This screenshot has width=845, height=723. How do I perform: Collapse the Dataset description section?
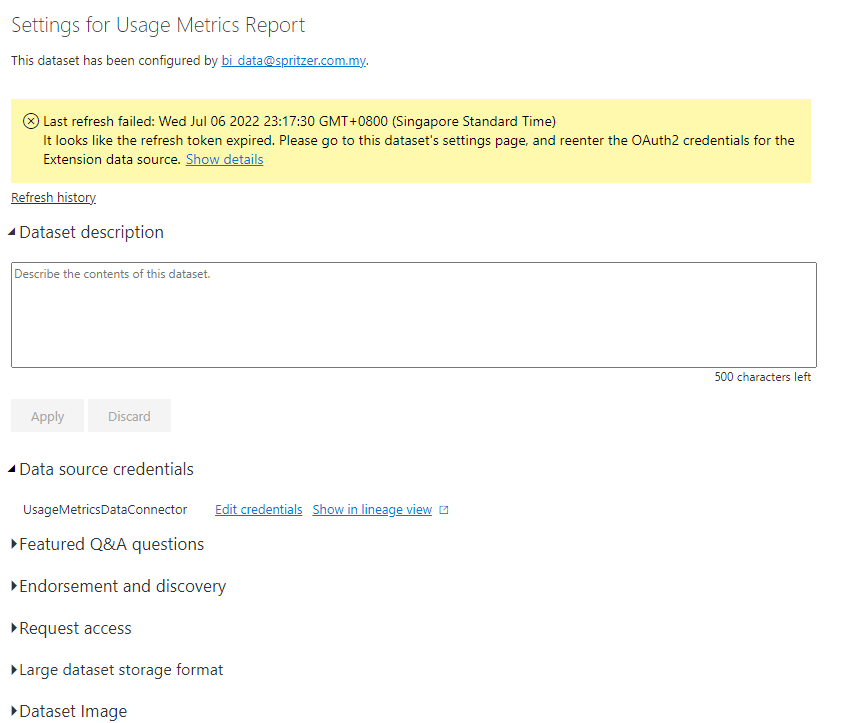[x=86, y=232]
